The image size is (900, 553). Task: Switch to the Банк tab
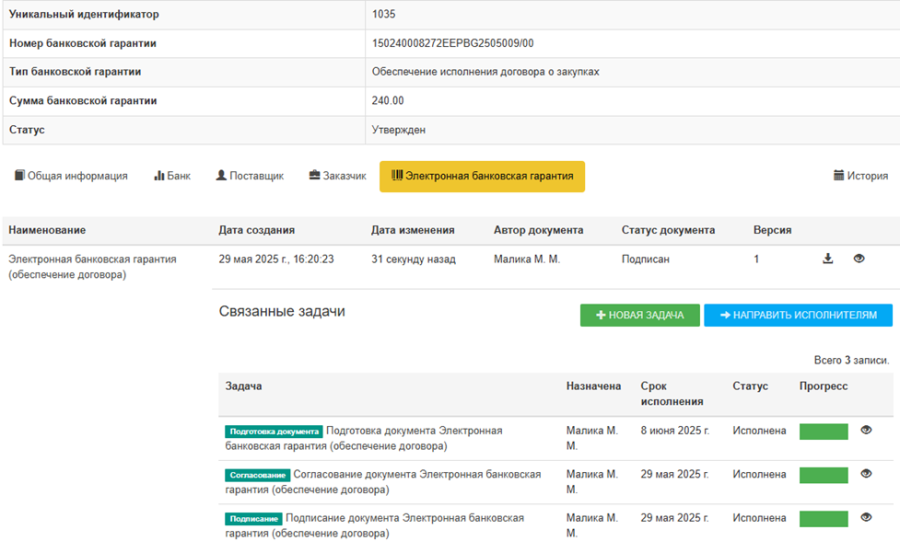point(172,176)
